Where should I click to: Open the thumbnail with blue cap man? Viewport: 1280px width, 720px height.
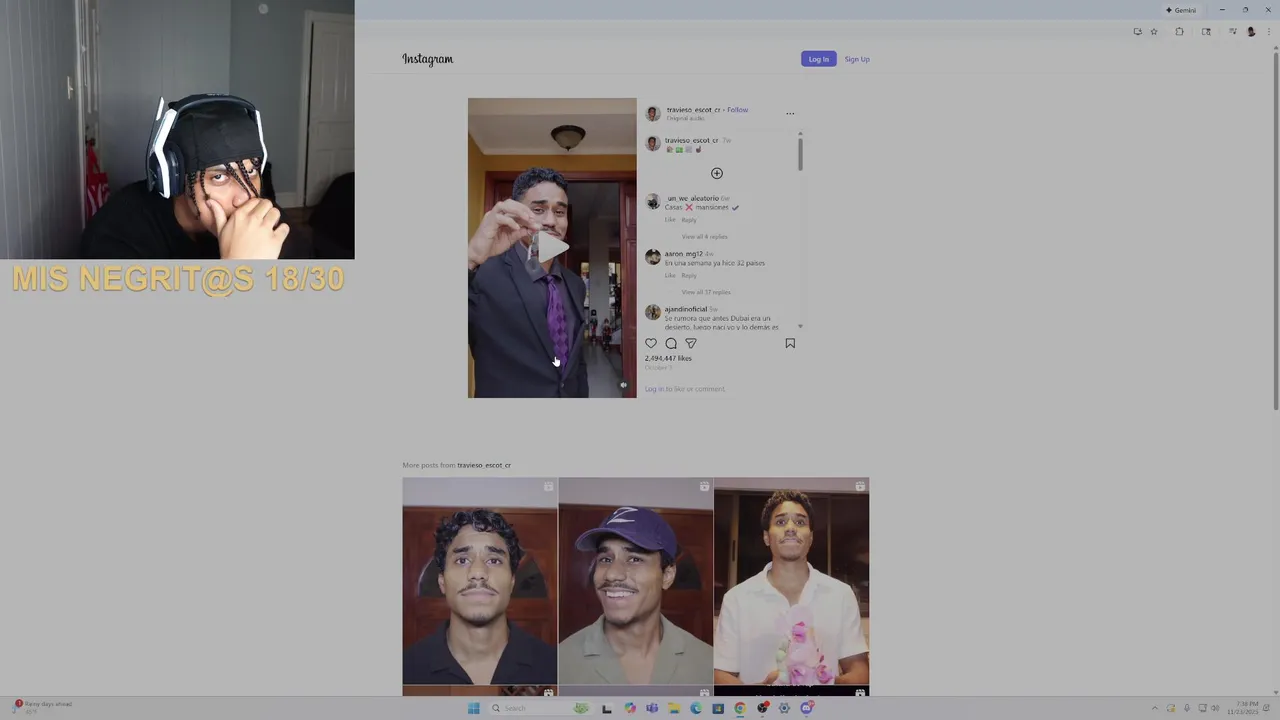tap(636, 580)
